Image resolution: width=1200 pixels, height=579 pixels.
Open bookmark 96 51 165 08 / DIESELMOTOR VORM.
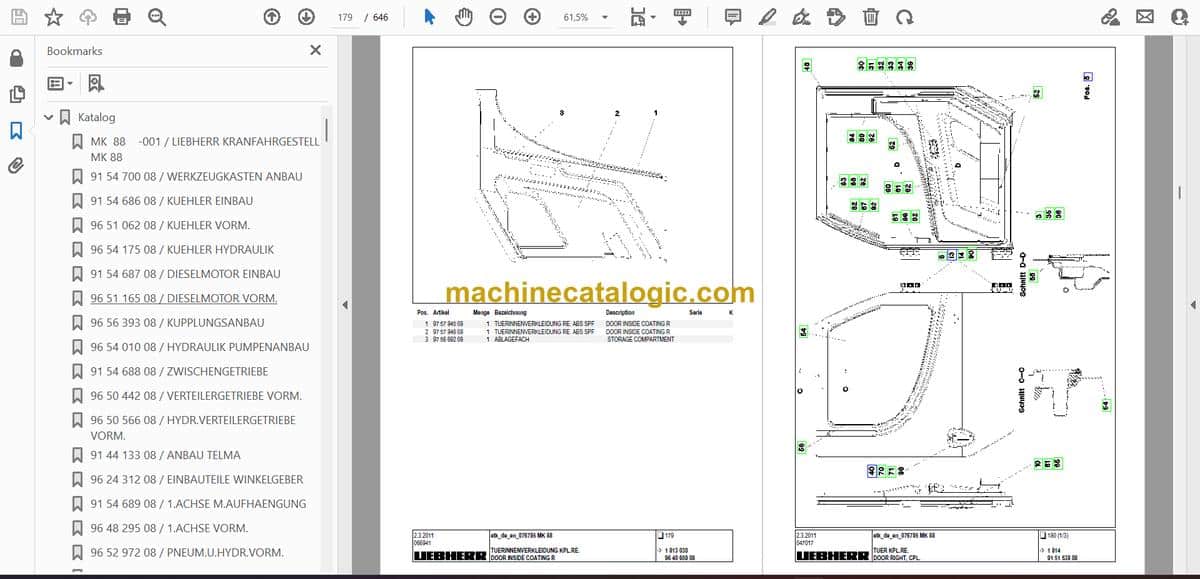(184, 298)
